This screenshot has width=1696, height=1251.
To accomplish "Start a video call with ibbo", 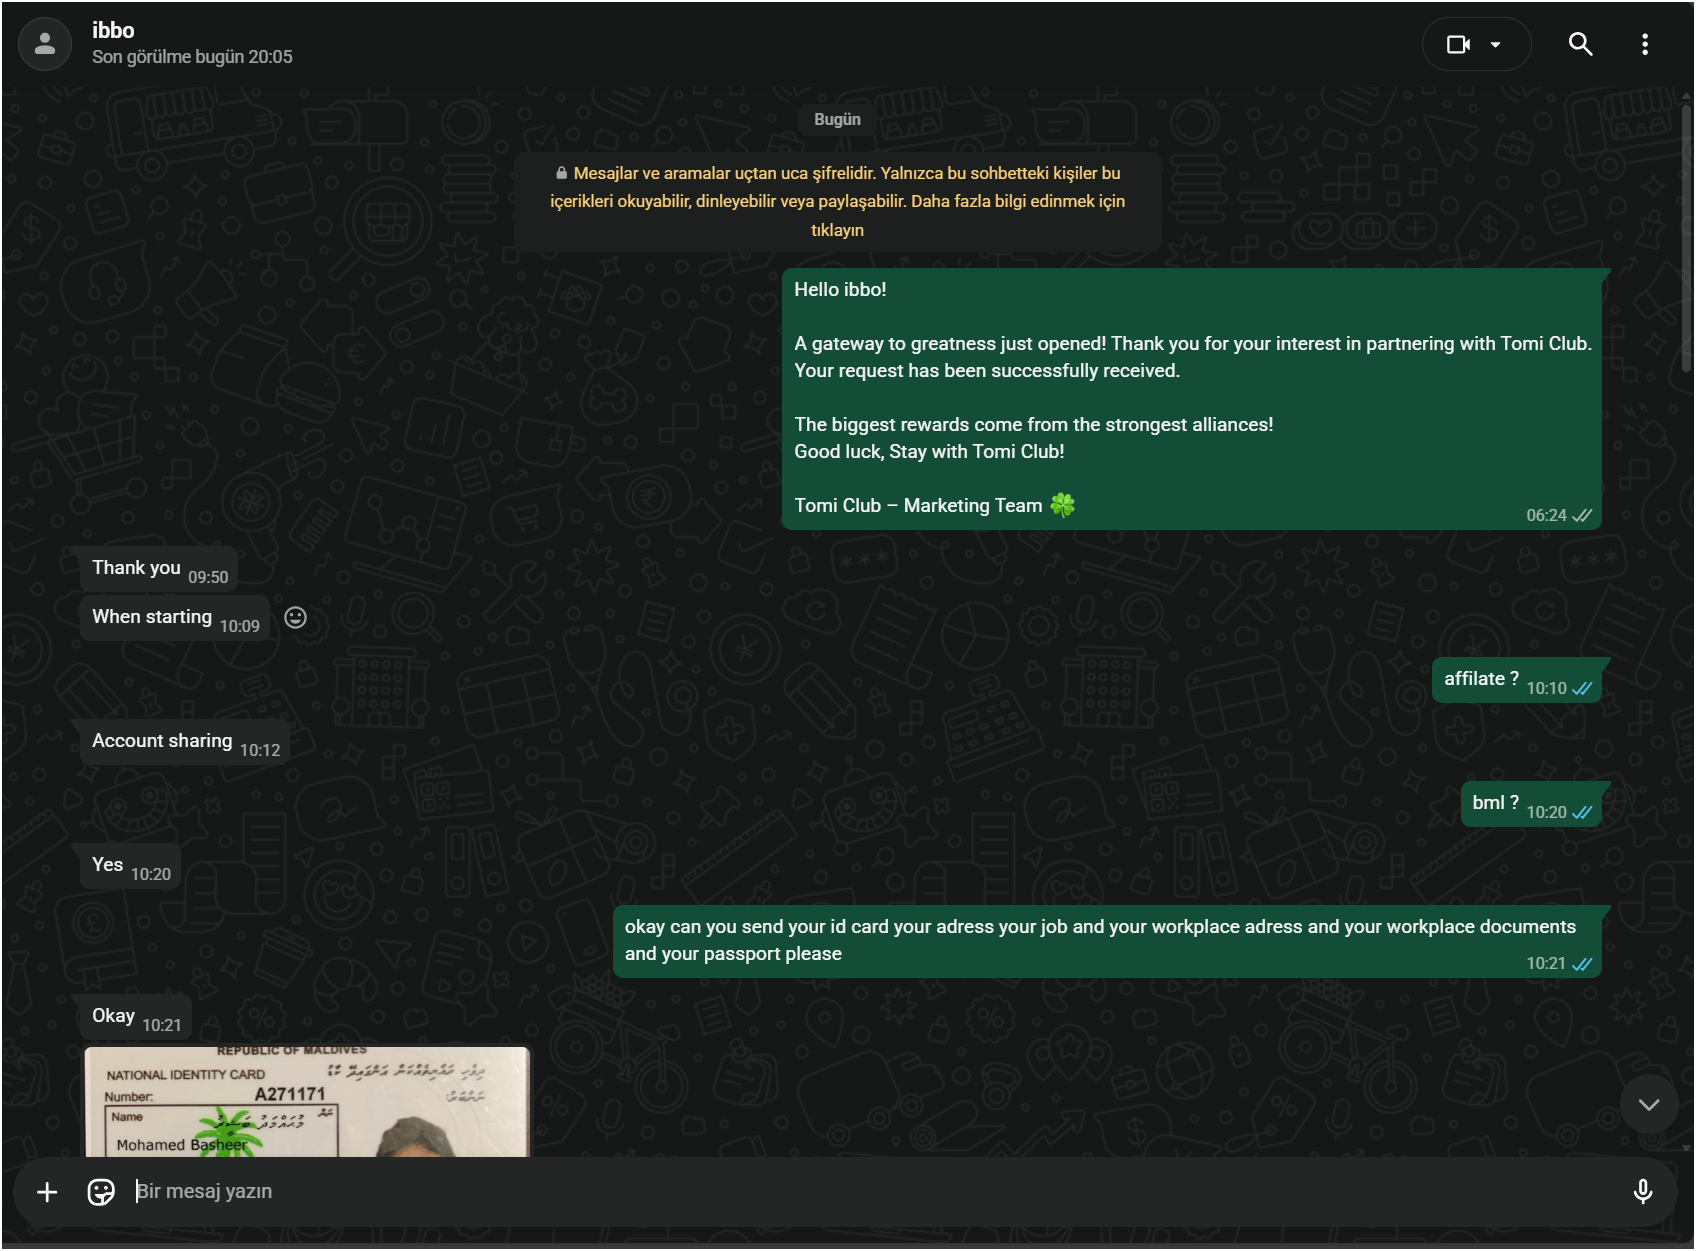I will click(x=1458, y=44).
